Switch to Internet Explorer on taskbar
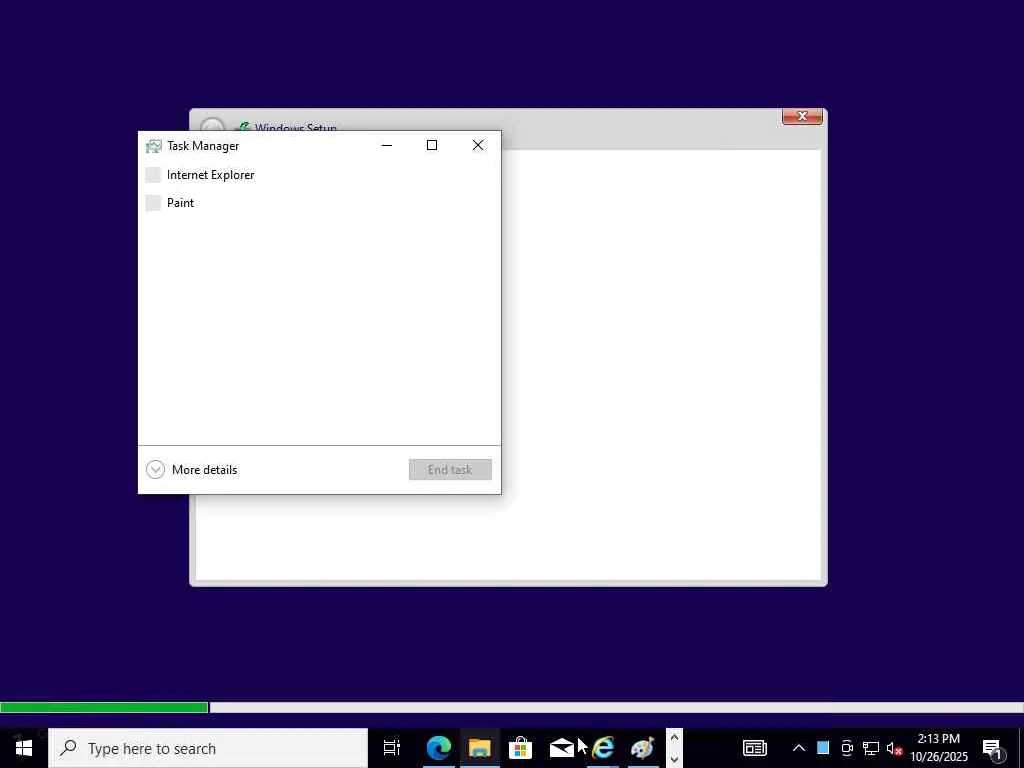Screen dimensions: 1024x768 (x=603, y=748)
